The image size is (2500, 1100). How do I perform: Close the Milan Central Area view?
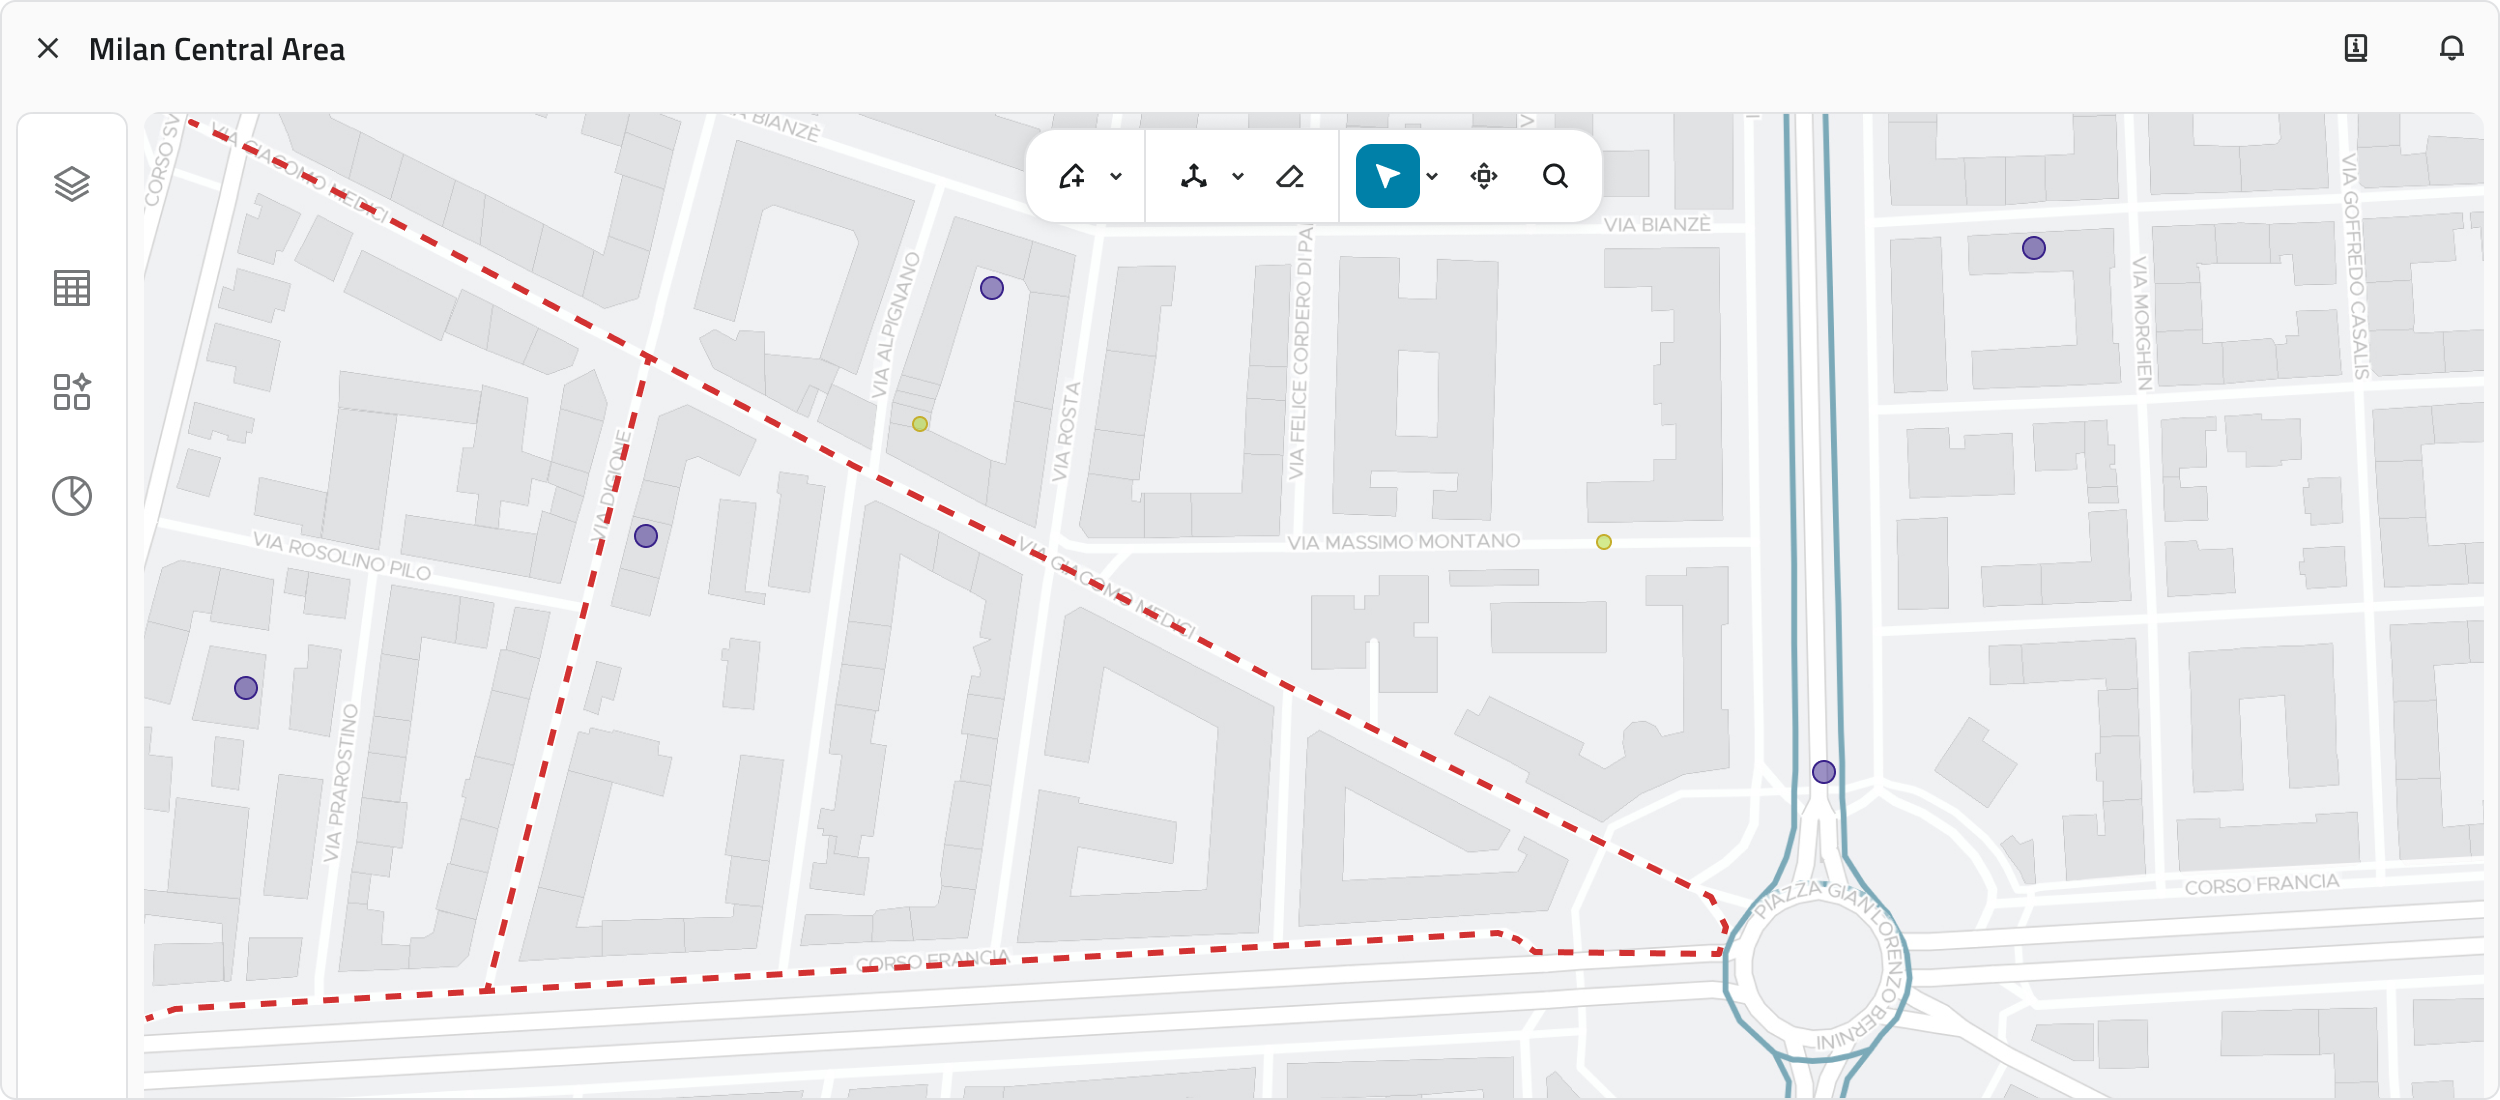pos(48,48)
